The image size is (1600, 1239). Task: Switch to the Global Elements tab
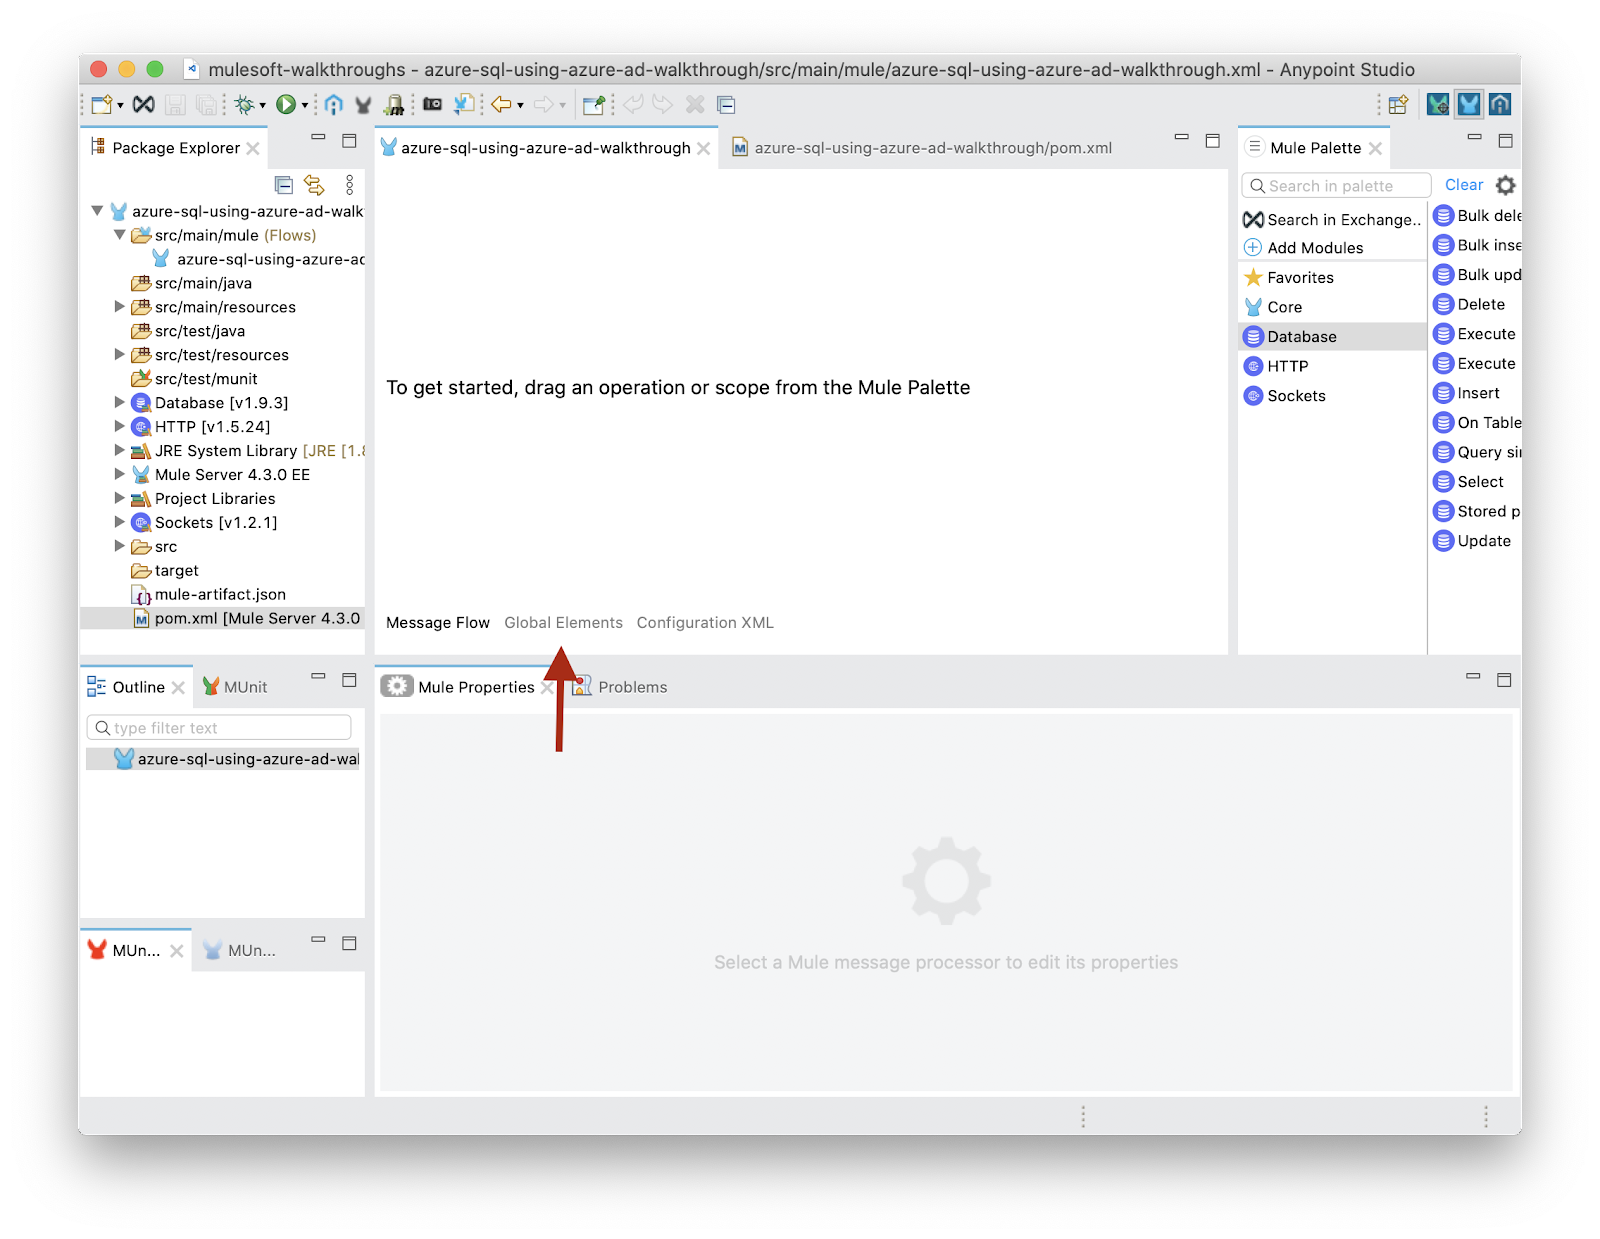click(563, 623)
